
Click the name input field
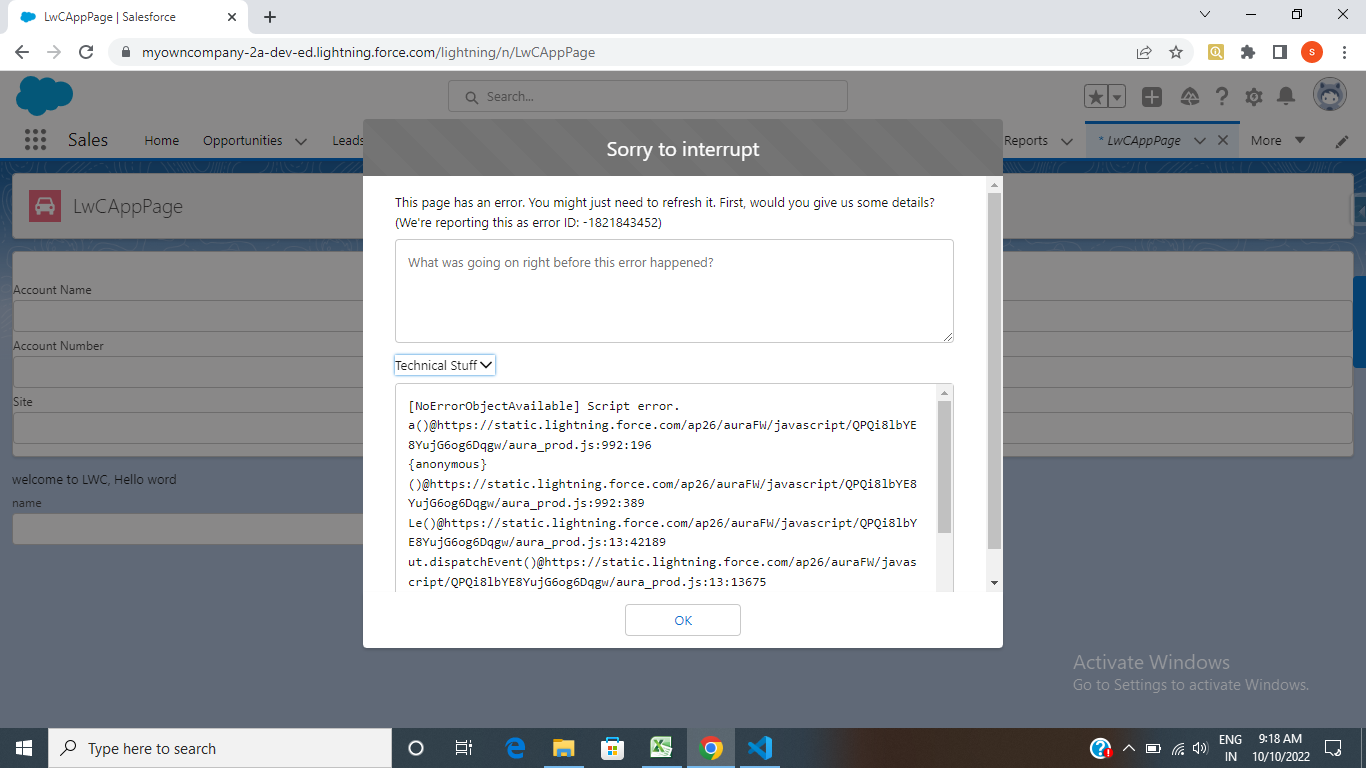click(188, 529)
